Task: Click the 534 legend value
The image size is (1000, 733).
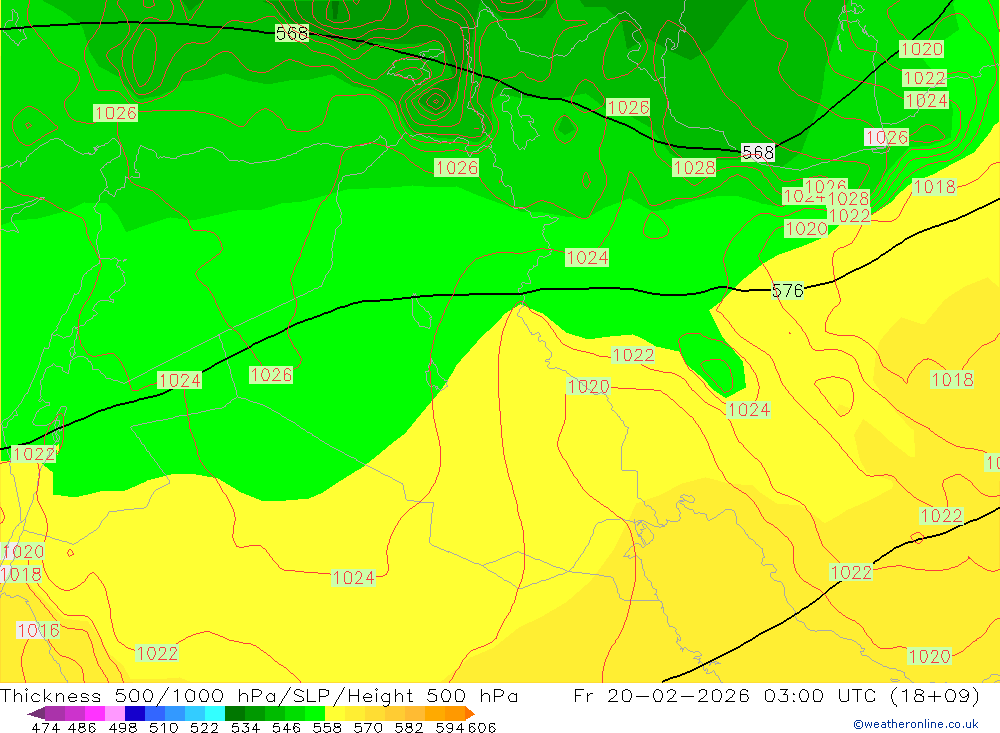Action: click(245, 727)
